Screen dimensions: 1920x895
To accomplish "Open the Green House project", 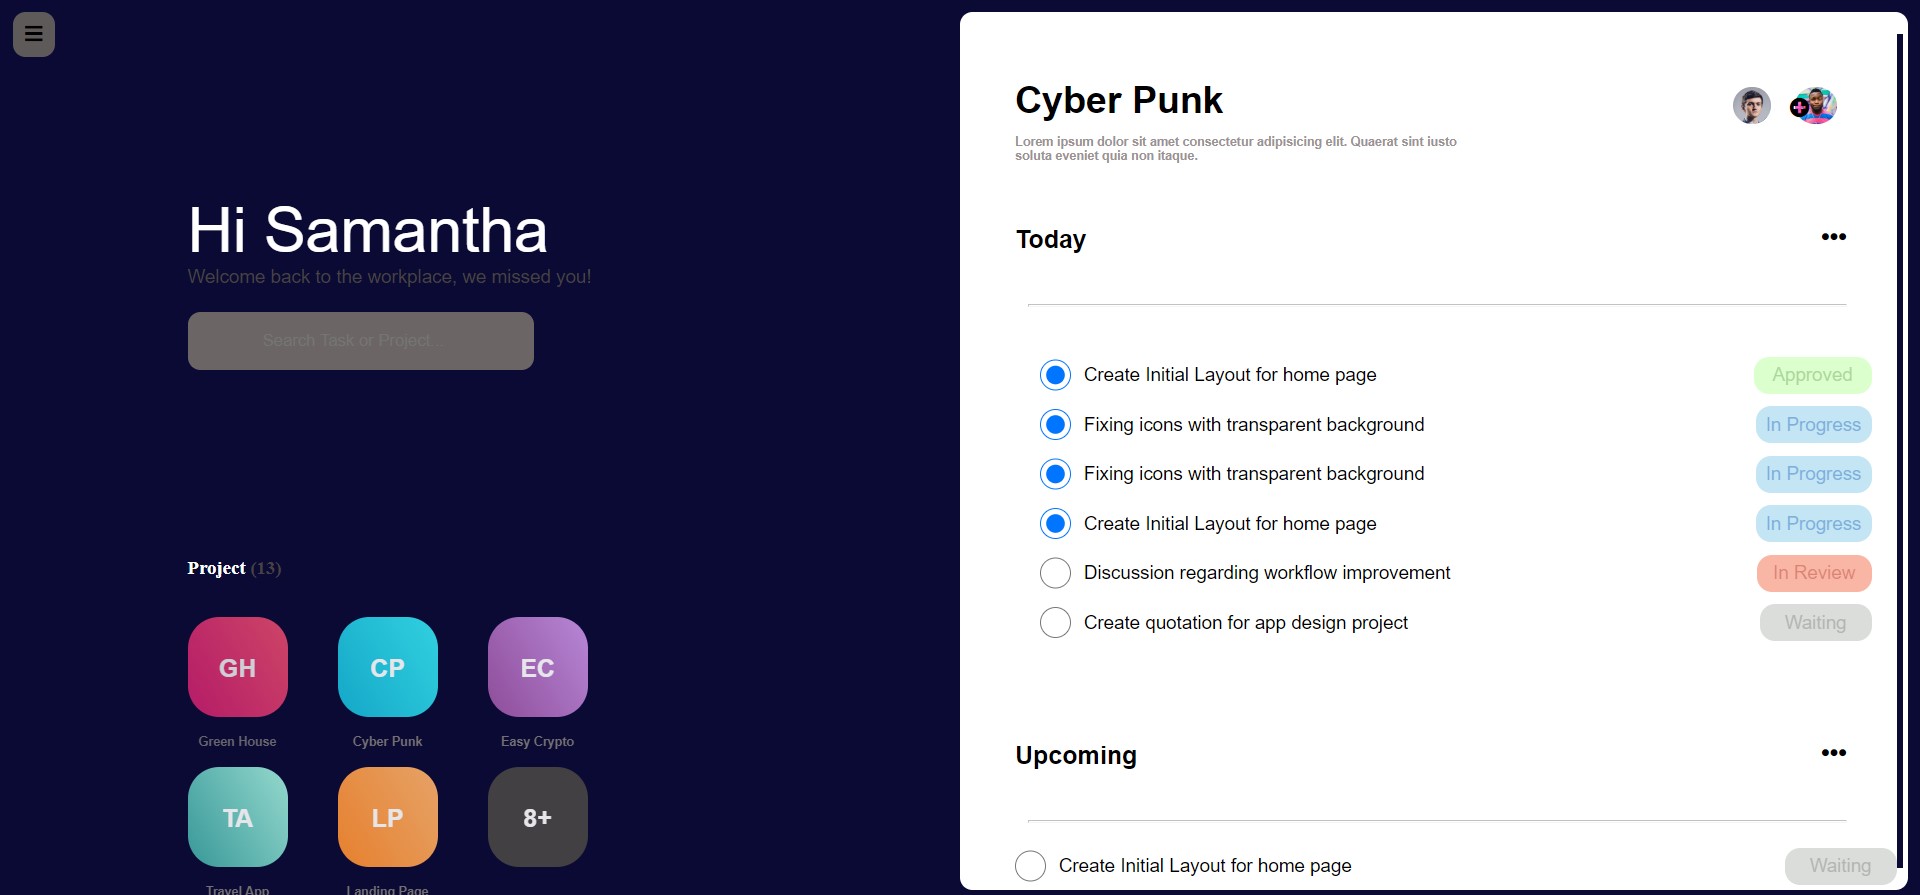I will (236, 667).
